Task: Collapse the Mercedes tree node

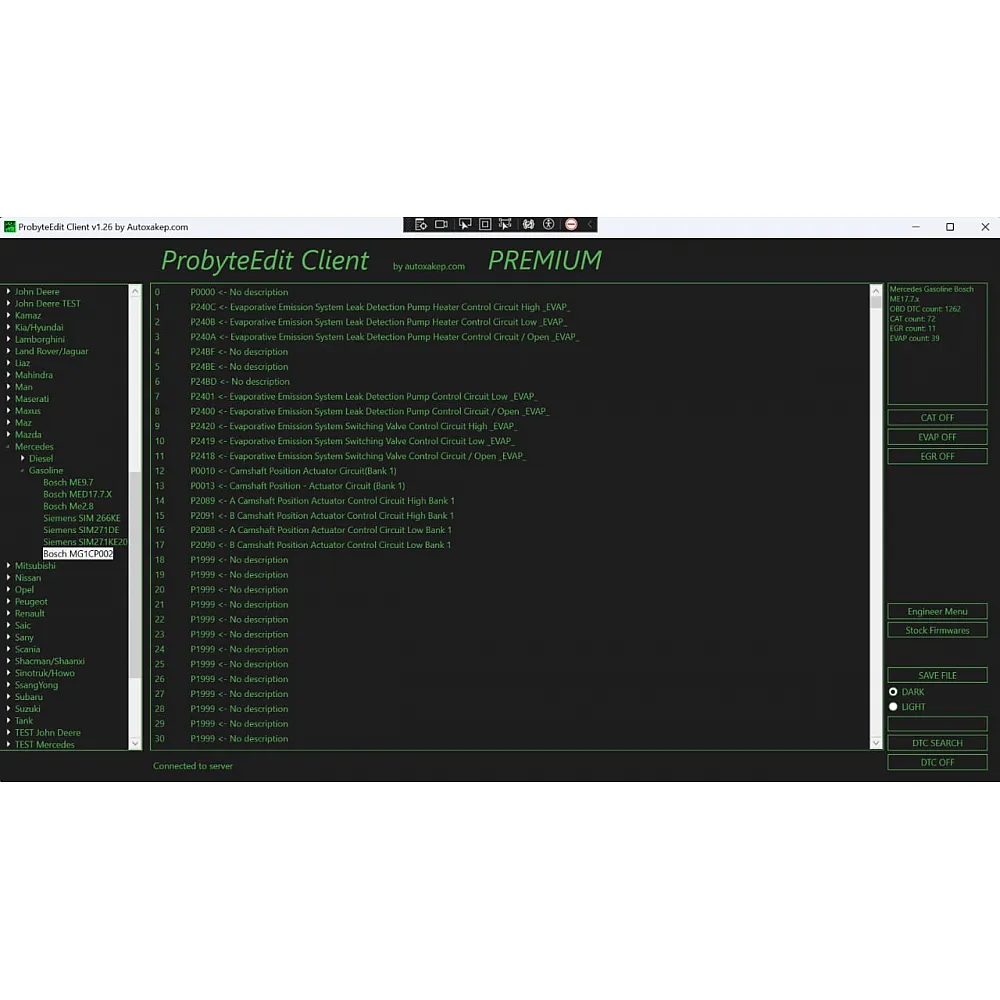Action: [x=9, y=447]
